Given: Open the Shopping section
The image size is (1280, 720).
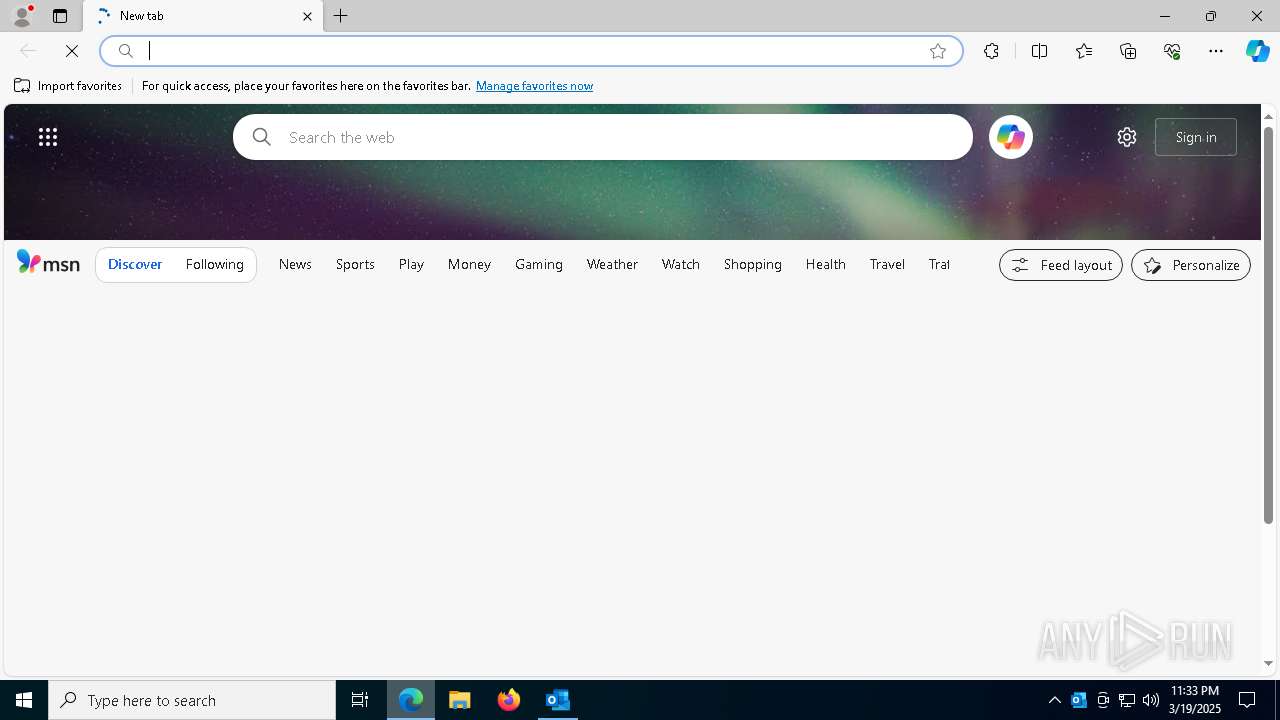Looking at the screenshot, I should click(x=753, y=264).
